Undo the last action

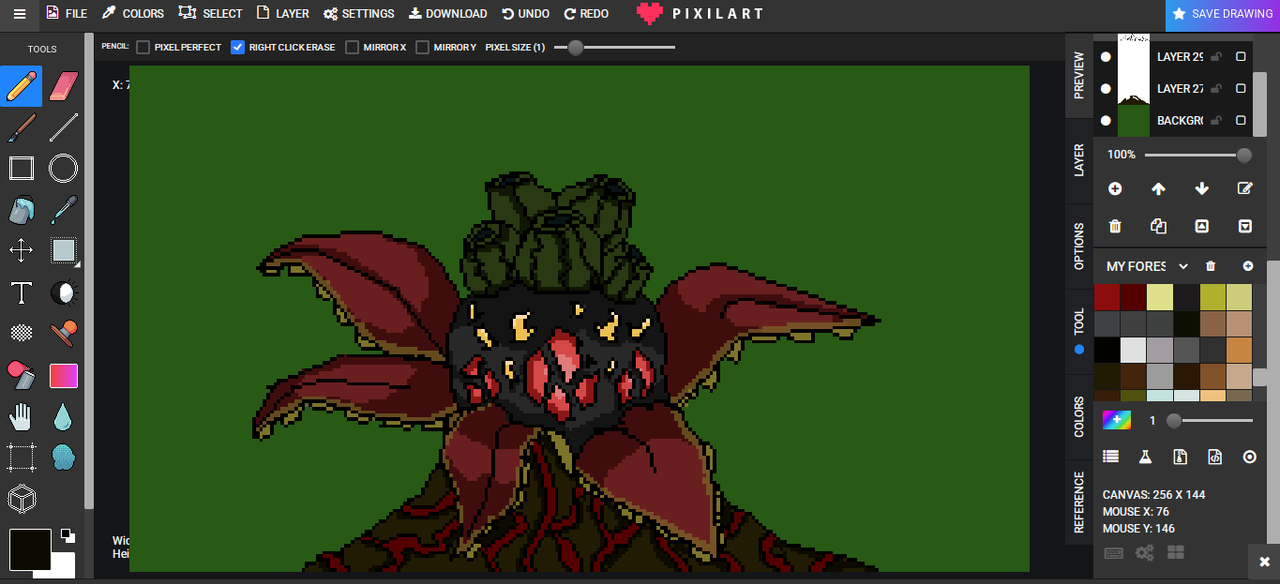coord(526,14)
